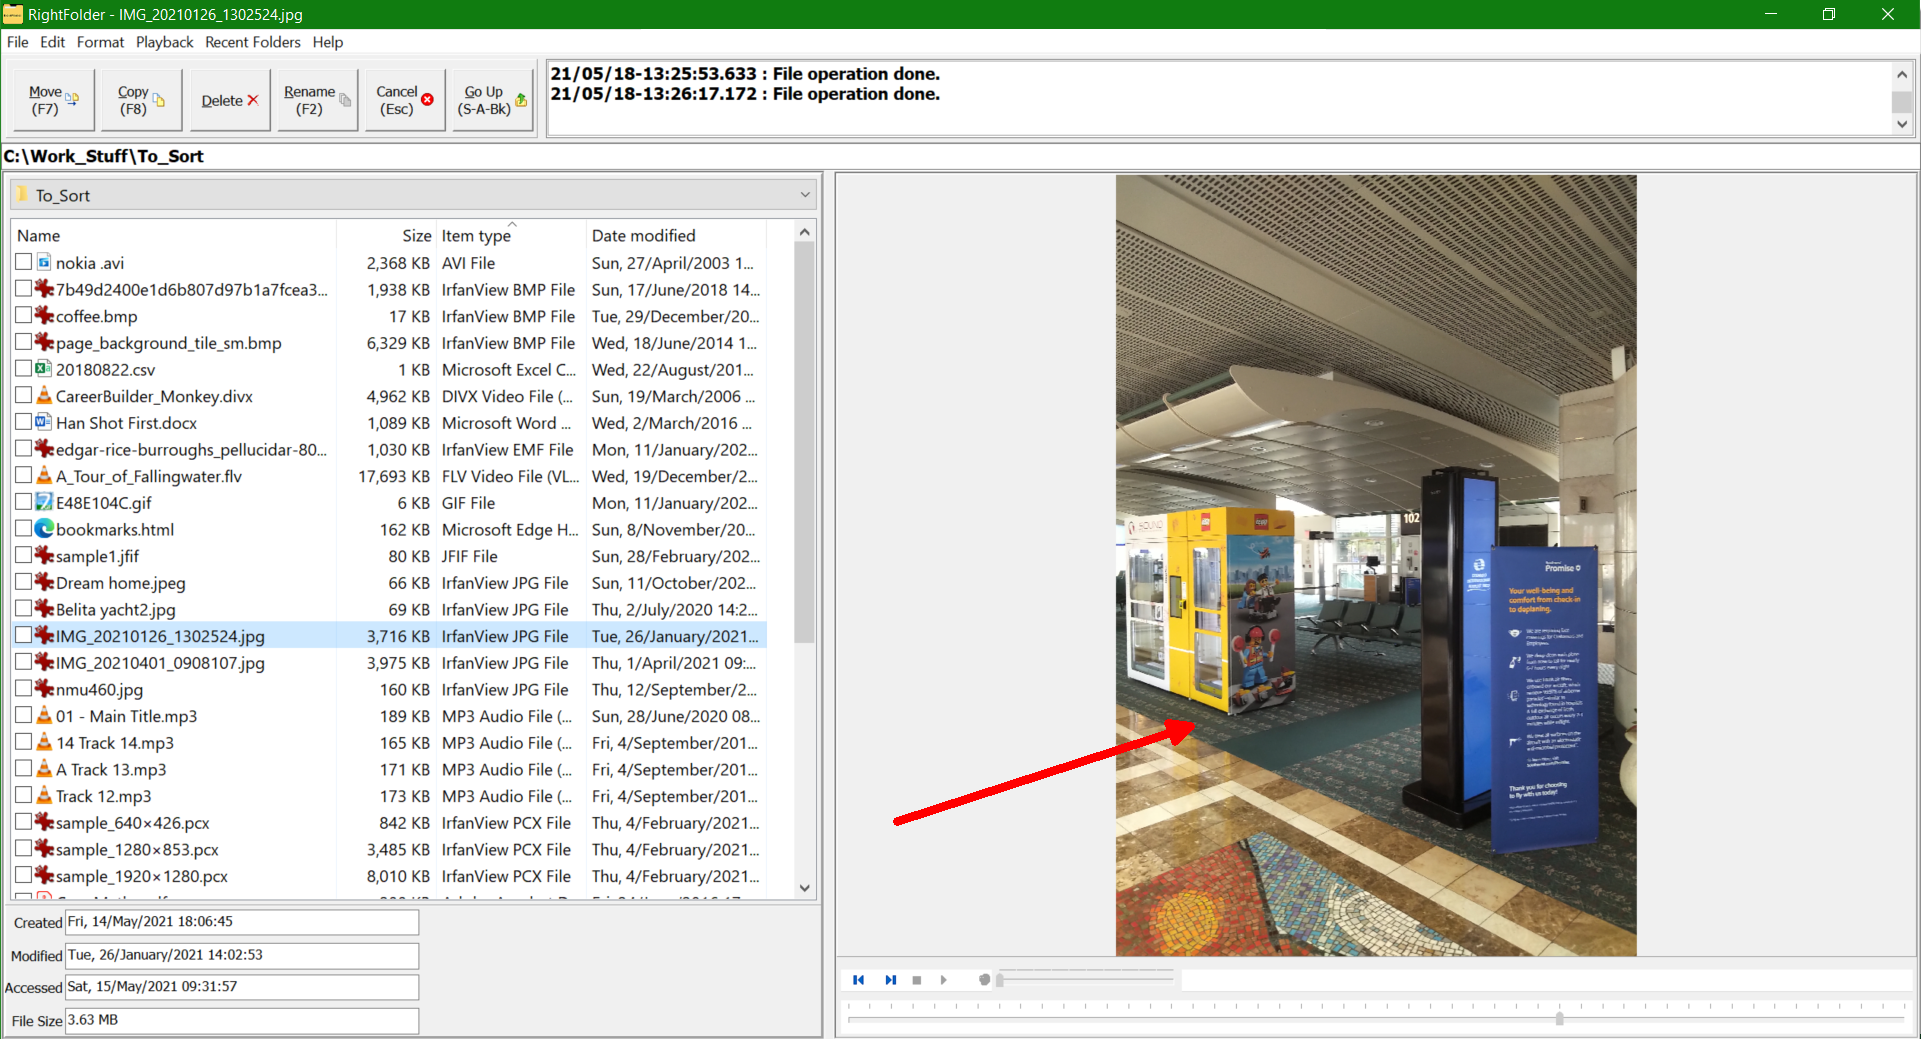This screenshot has width=1921, height=1039.
Task: Click the Edge icon of bookmarks.html
Action: point(44,528)
